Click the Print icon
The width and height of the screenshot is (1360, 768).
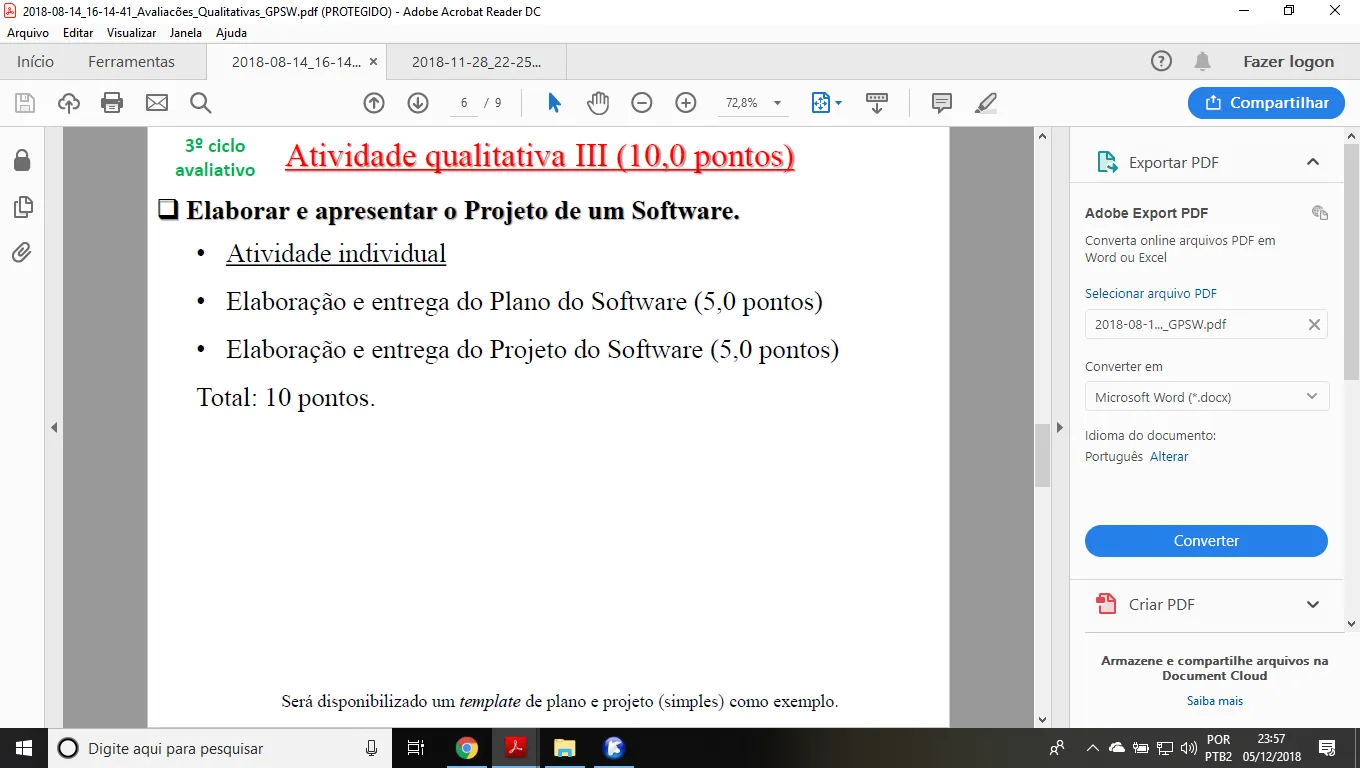pos(112,103)
